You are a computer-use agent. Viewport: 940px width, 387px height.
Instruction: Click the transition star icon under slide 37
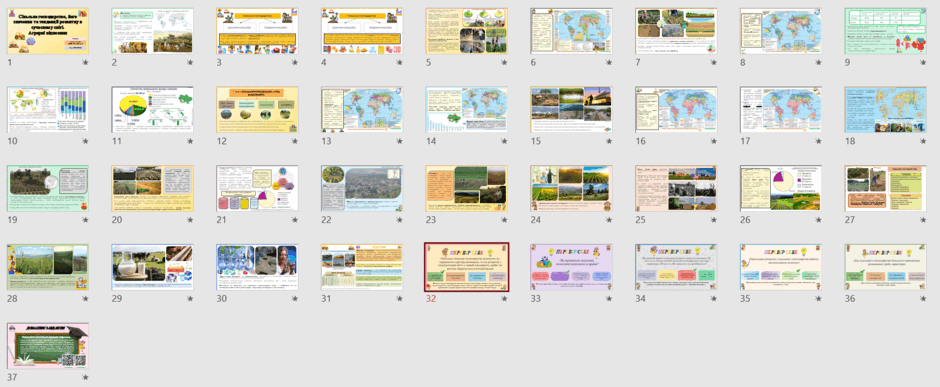pyautogui.click(x=85, y=377)
